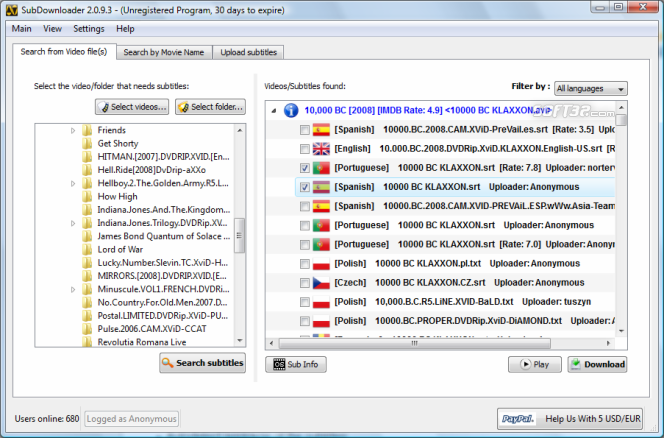Expand the Hellboy.2.The.Golden.Army folder

[73, 183]
